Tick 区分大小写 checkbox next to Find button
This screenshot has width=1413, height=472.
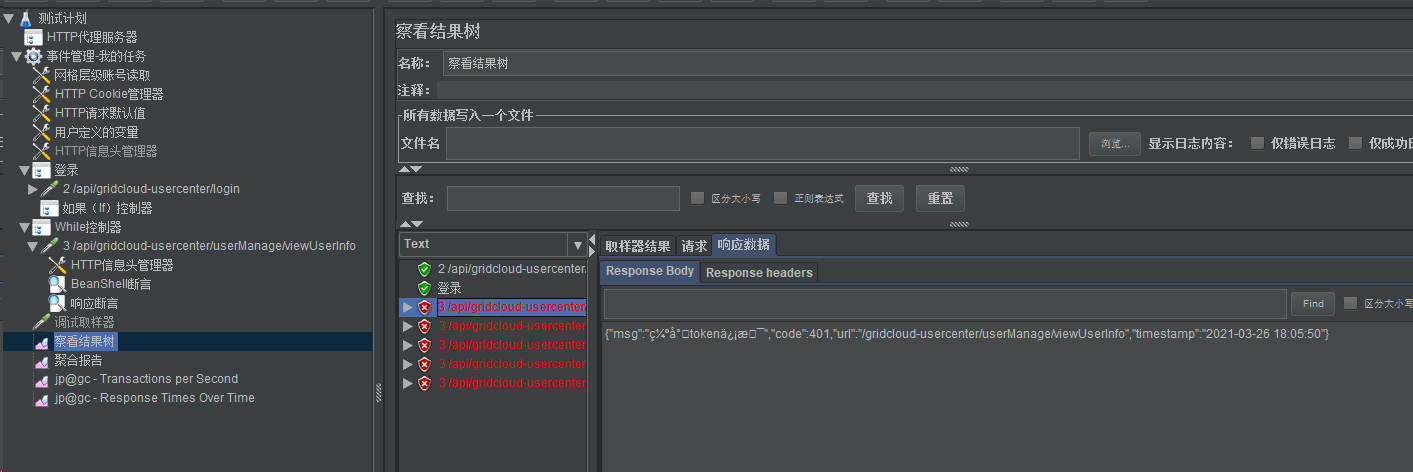1351,303
